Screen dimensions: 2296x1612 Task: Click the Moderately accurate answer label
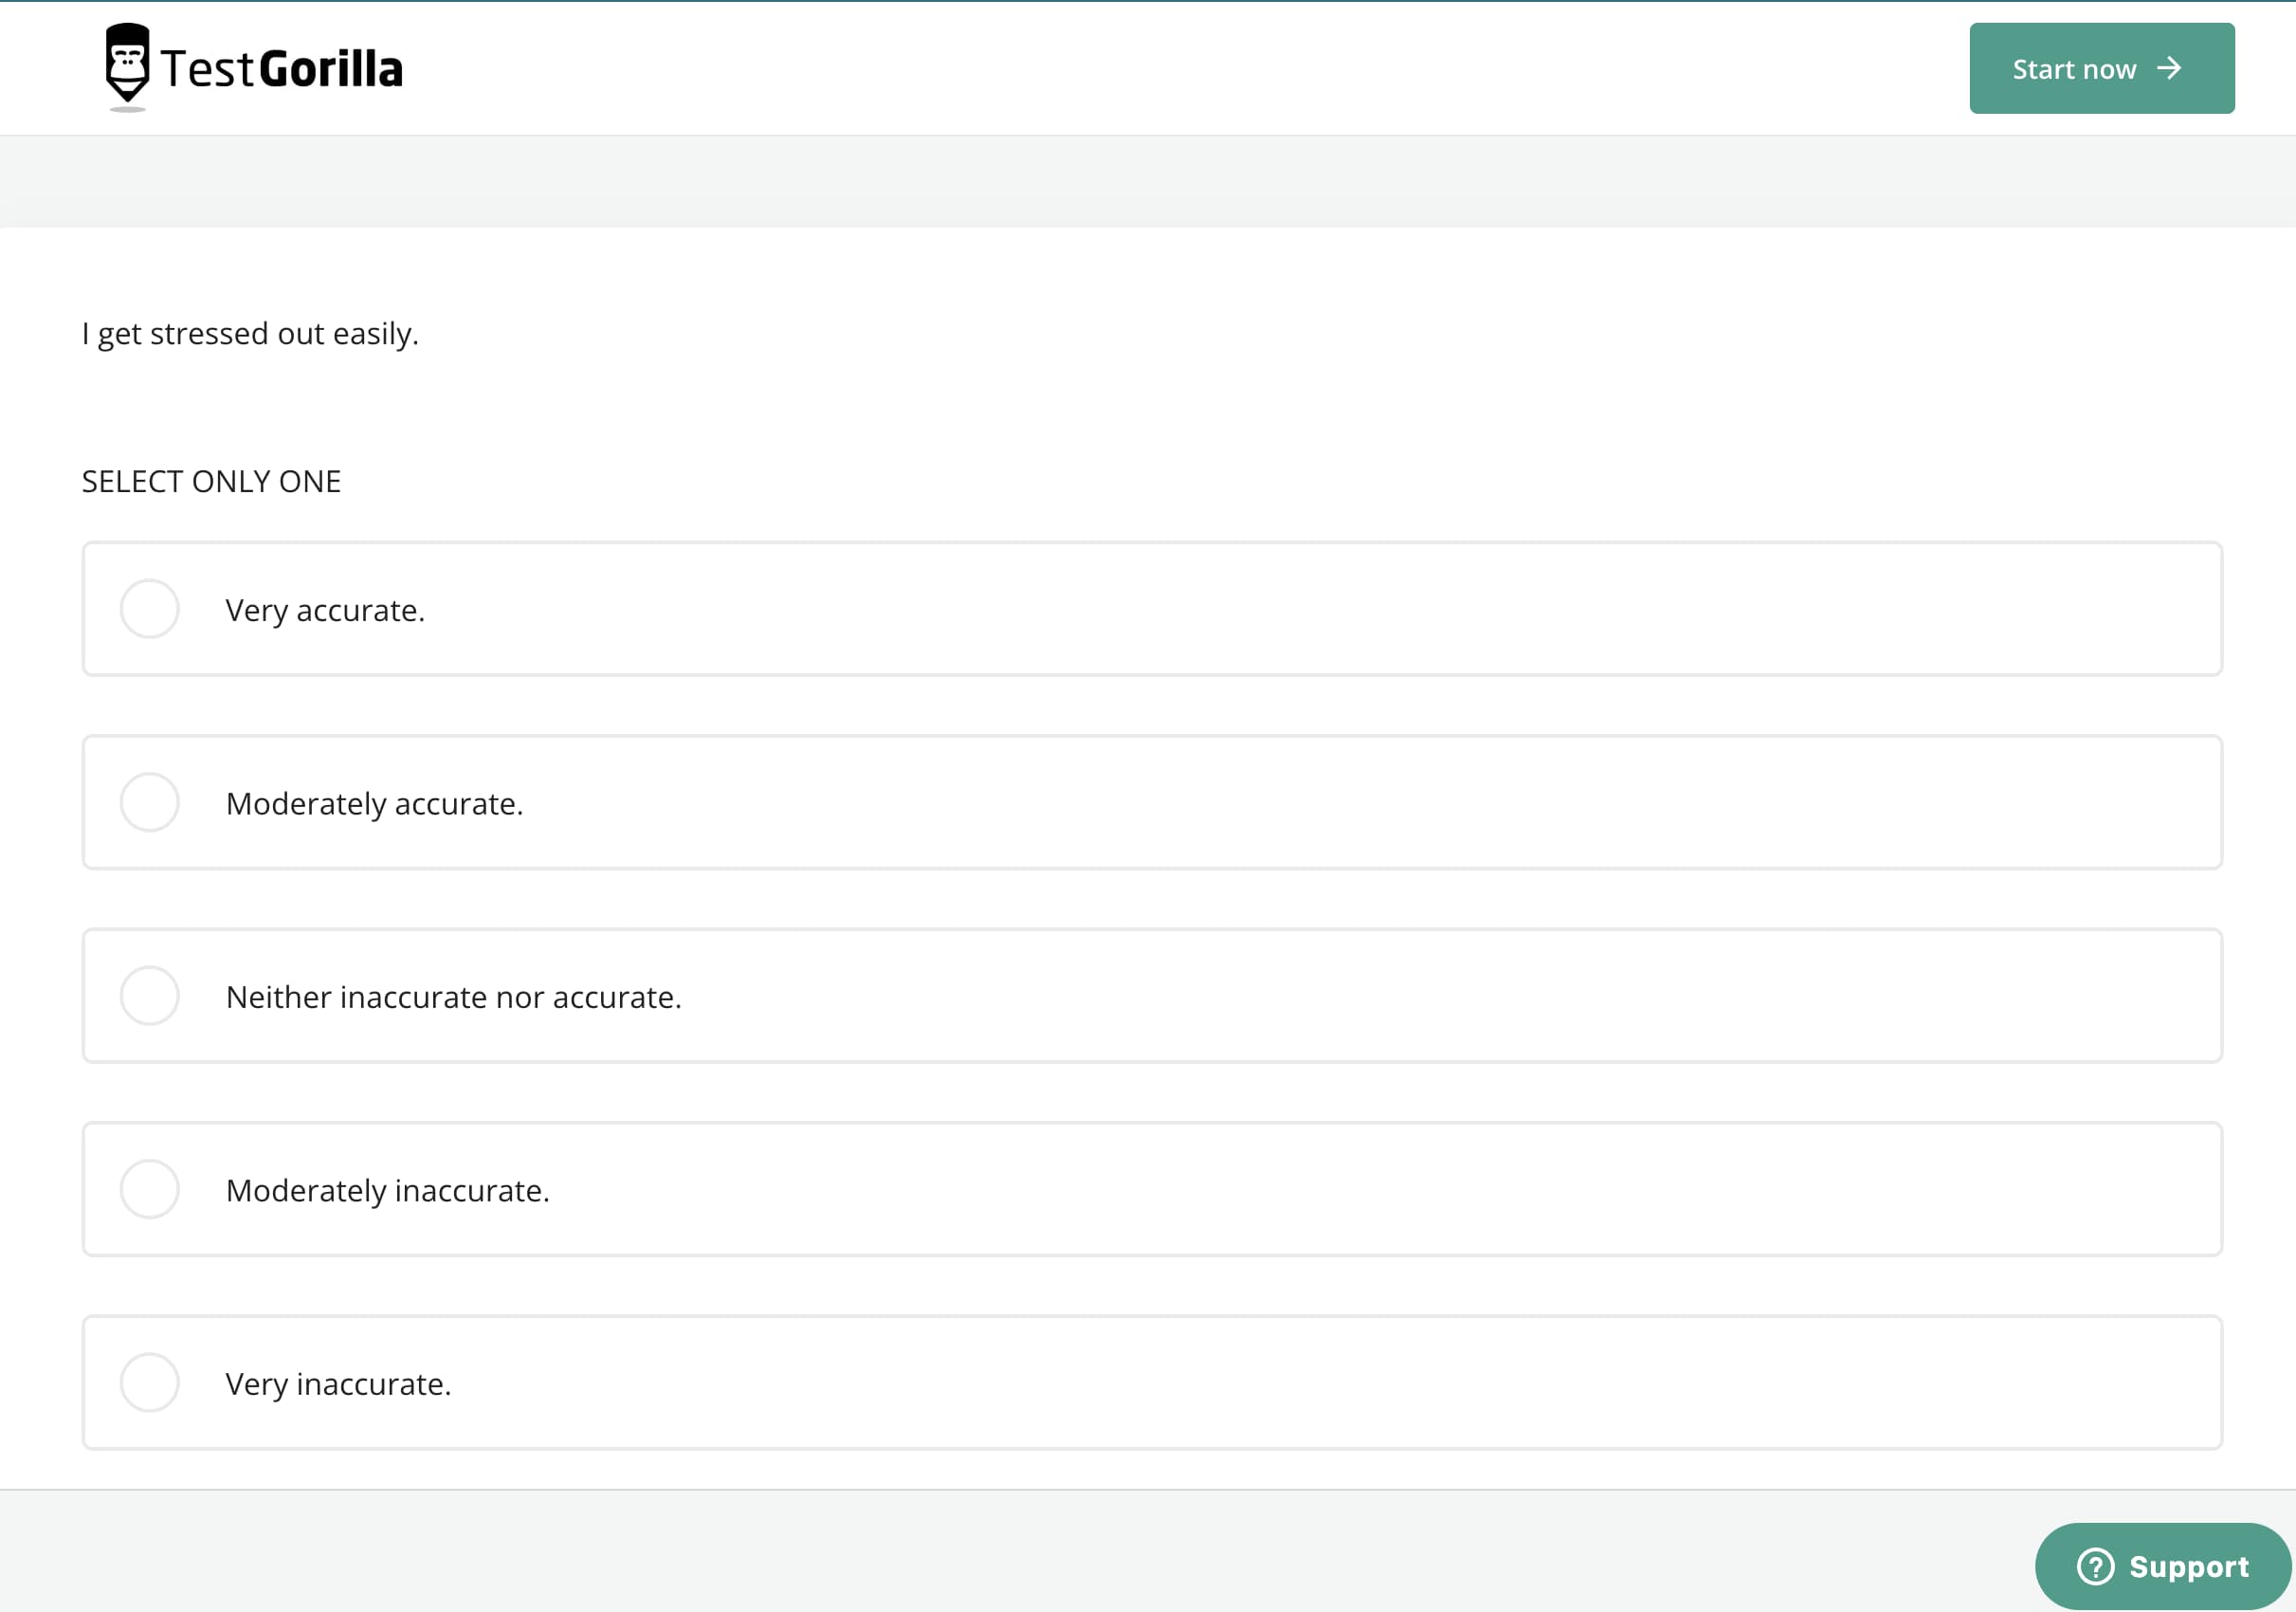tap(374, 804)
